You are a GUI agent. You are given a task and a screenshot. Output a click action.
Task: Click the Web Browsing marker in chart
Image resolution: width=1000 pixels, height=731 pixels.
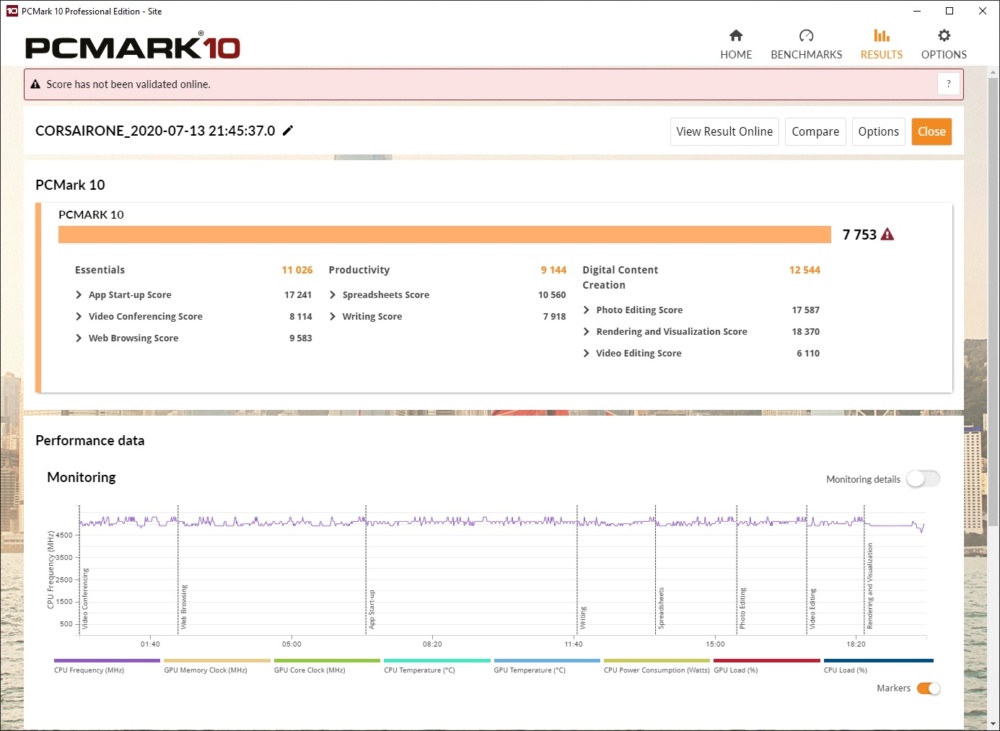pos(184,607)
